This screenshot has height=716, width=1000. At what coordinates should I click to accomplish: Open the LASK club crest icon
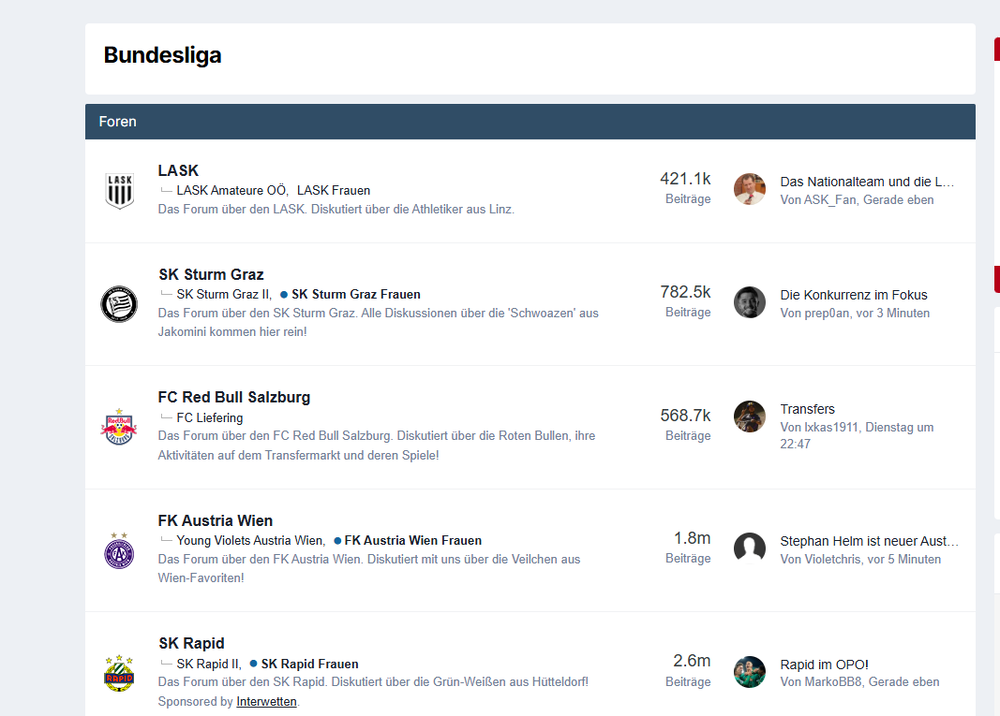[x=119, y=191]
